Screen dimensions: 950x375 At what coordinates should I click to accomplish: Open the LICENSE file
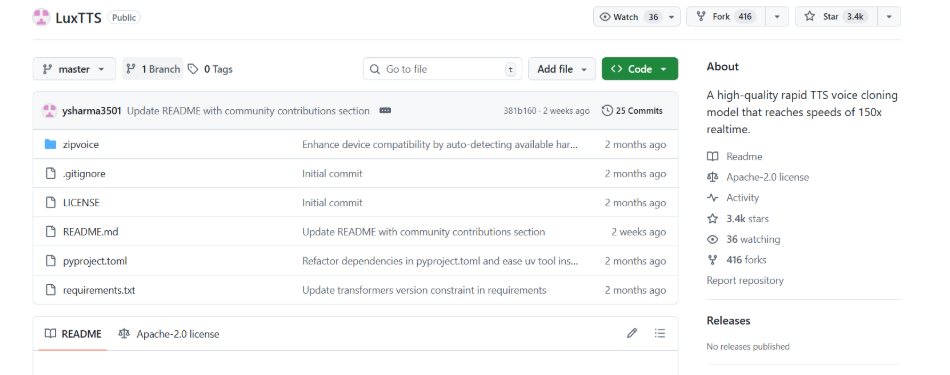(x=81, y=203)
